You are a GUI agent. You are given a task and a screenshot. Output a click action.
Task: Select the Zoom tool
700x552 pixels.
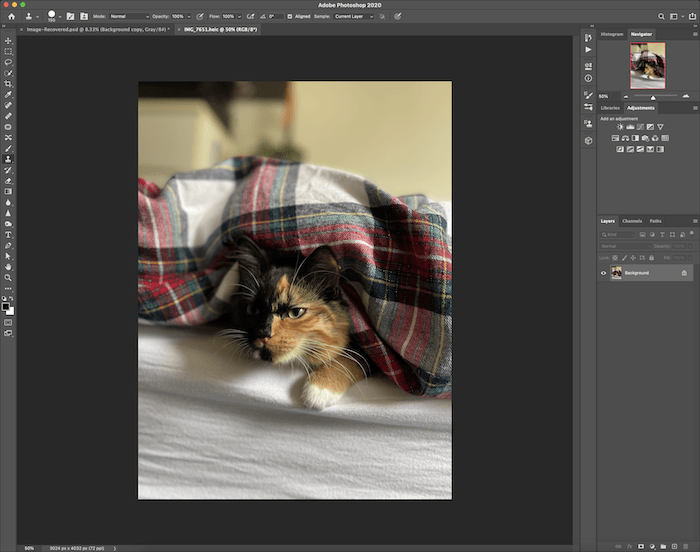coord(8,277)
